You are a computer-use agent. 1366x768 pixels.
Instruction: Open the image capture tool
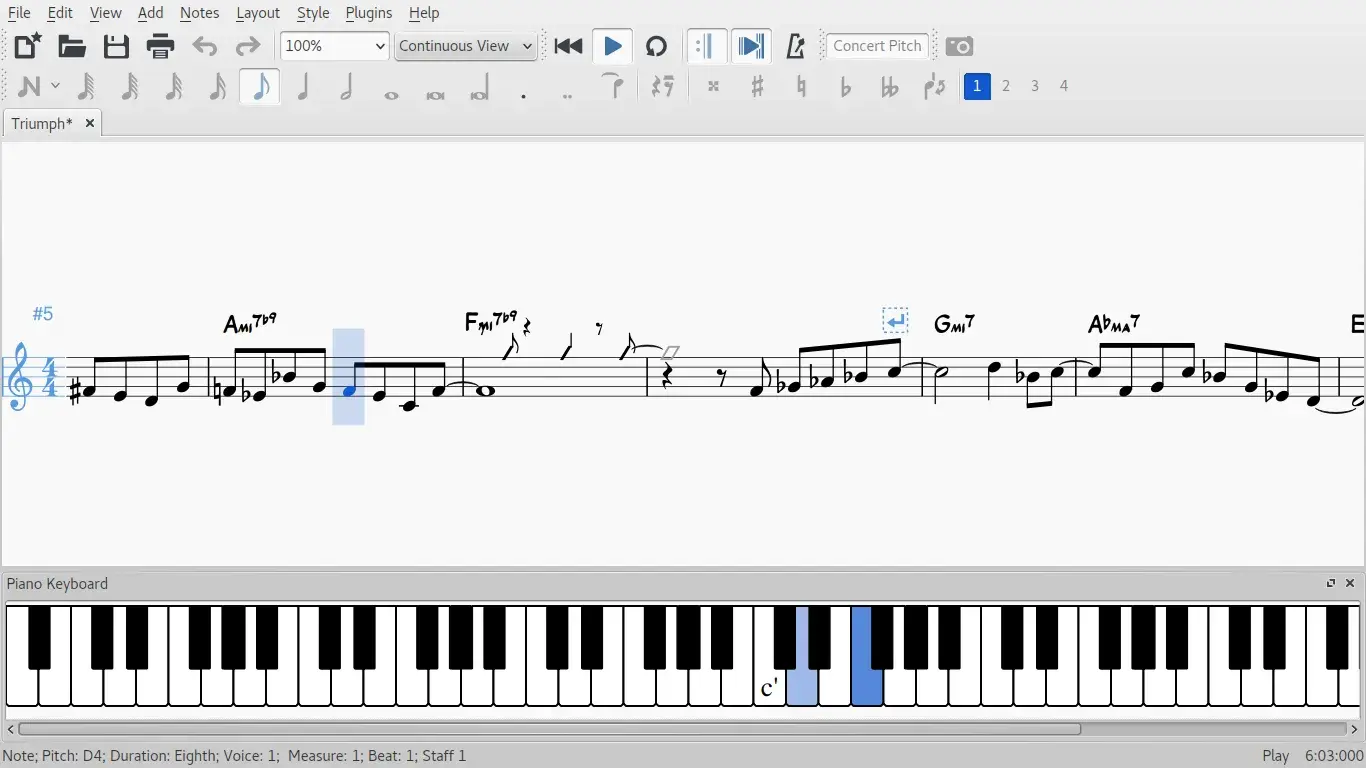(959, 46)
